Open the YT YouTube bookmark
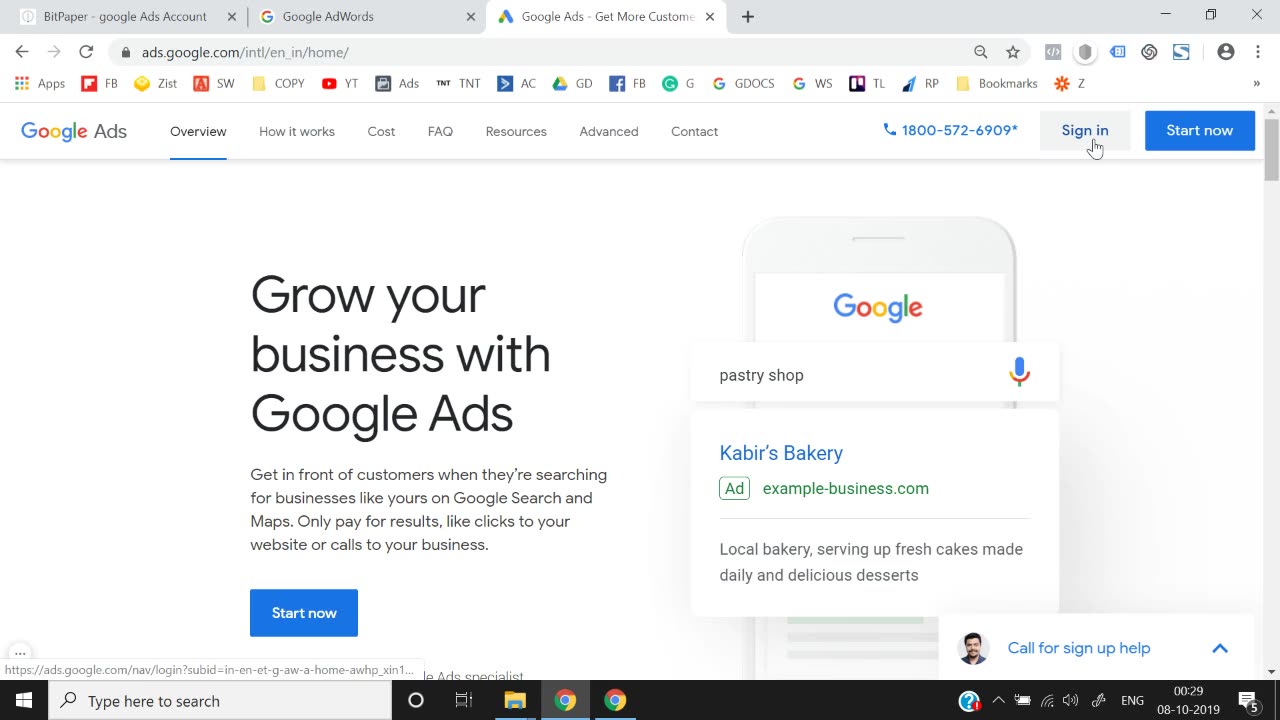The width and height of the screenshot is (1280, 720). (x=340, y=84)
